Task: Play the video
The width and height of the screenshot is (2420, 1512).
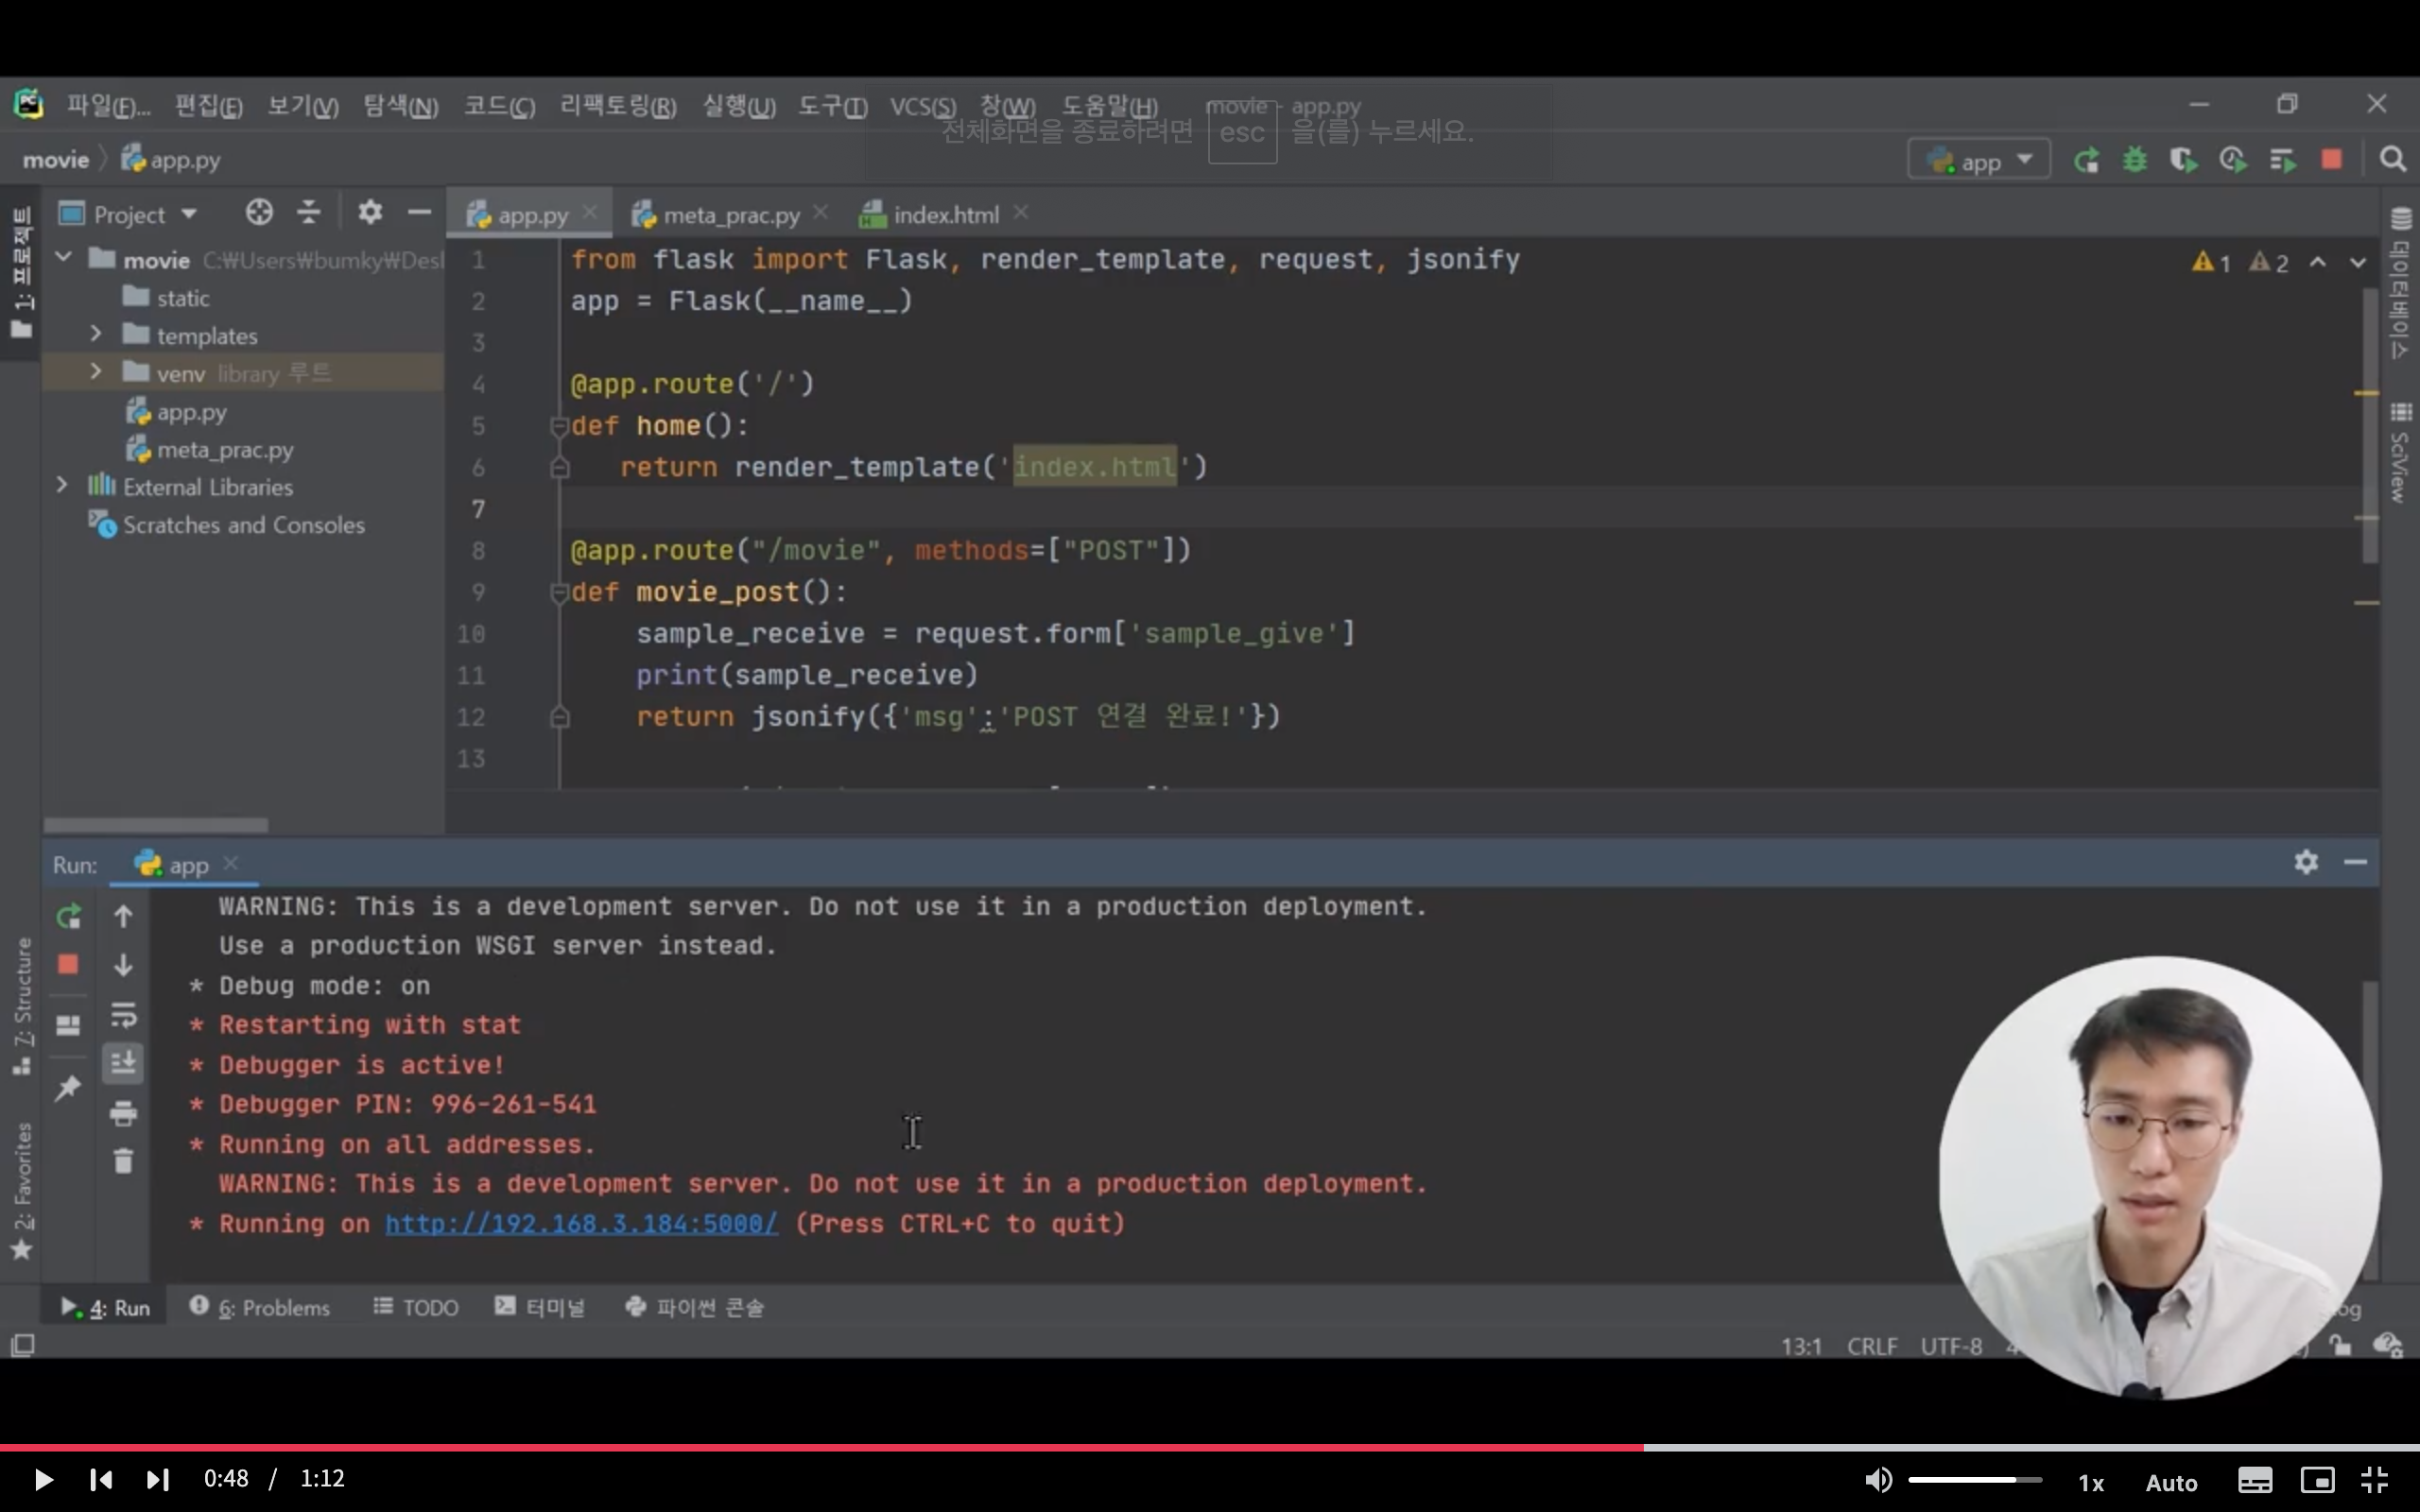Action: click(43, 1479)
